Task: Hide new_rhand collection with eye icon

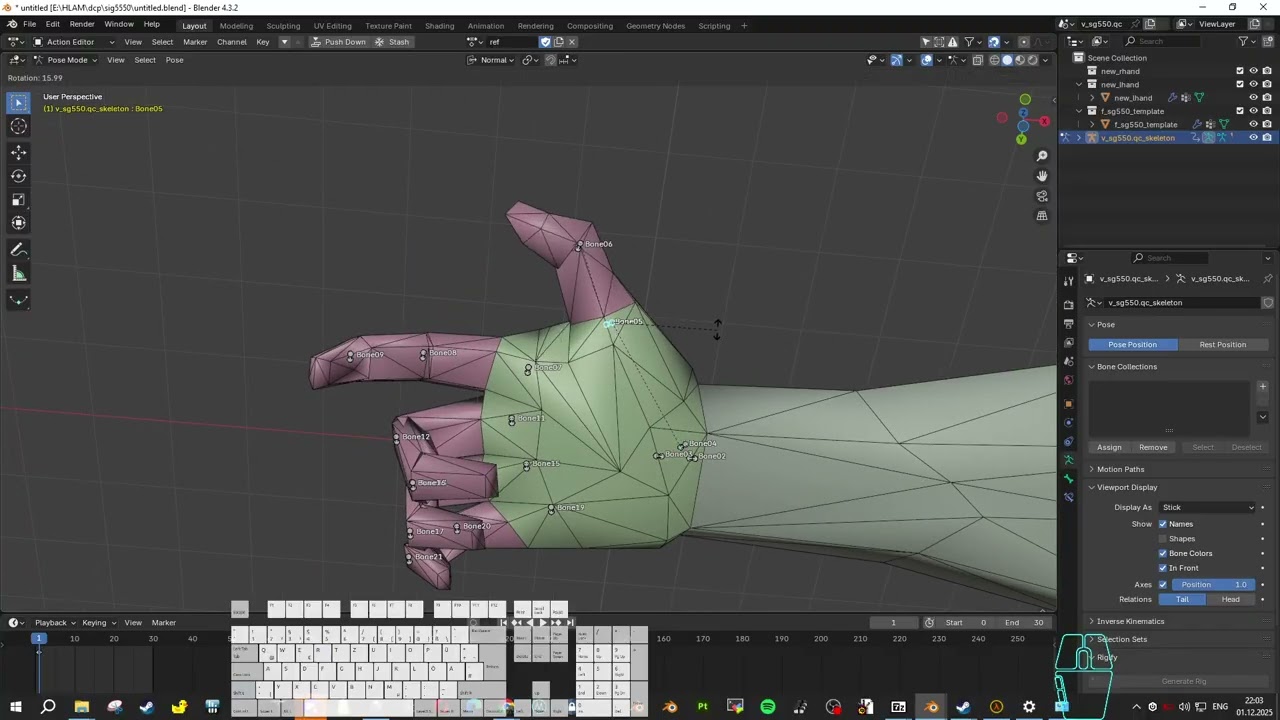Action: coord(1253,71)
